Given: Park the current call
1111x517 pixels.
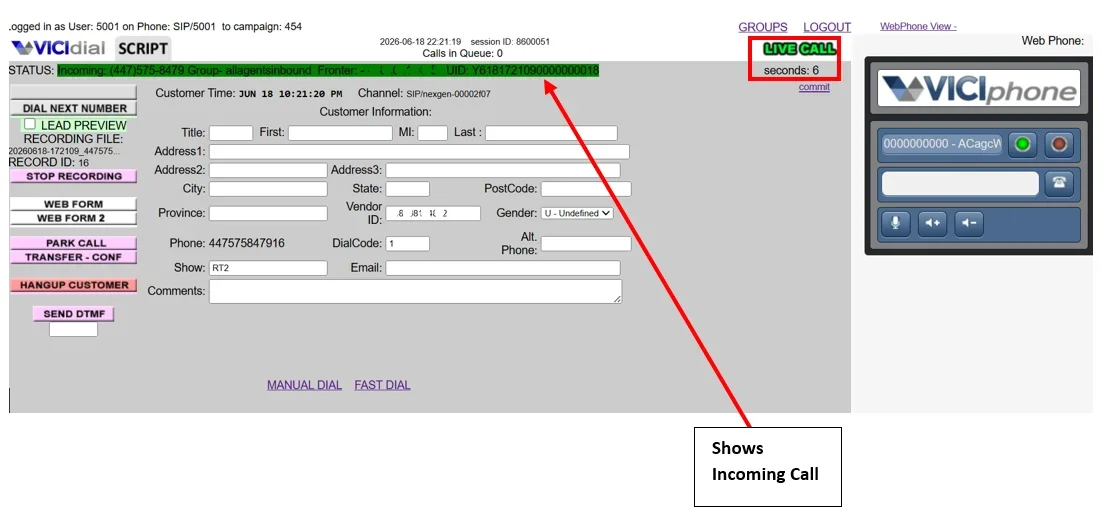Looking at the screenshot, I should [x=74, y=243].
